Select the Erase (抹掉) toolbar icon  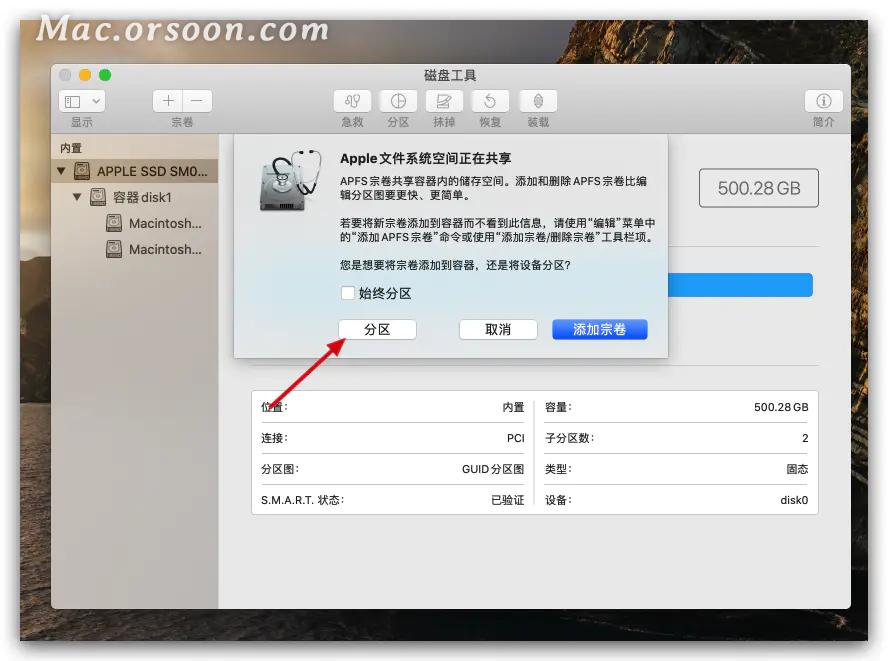[444, 101]
